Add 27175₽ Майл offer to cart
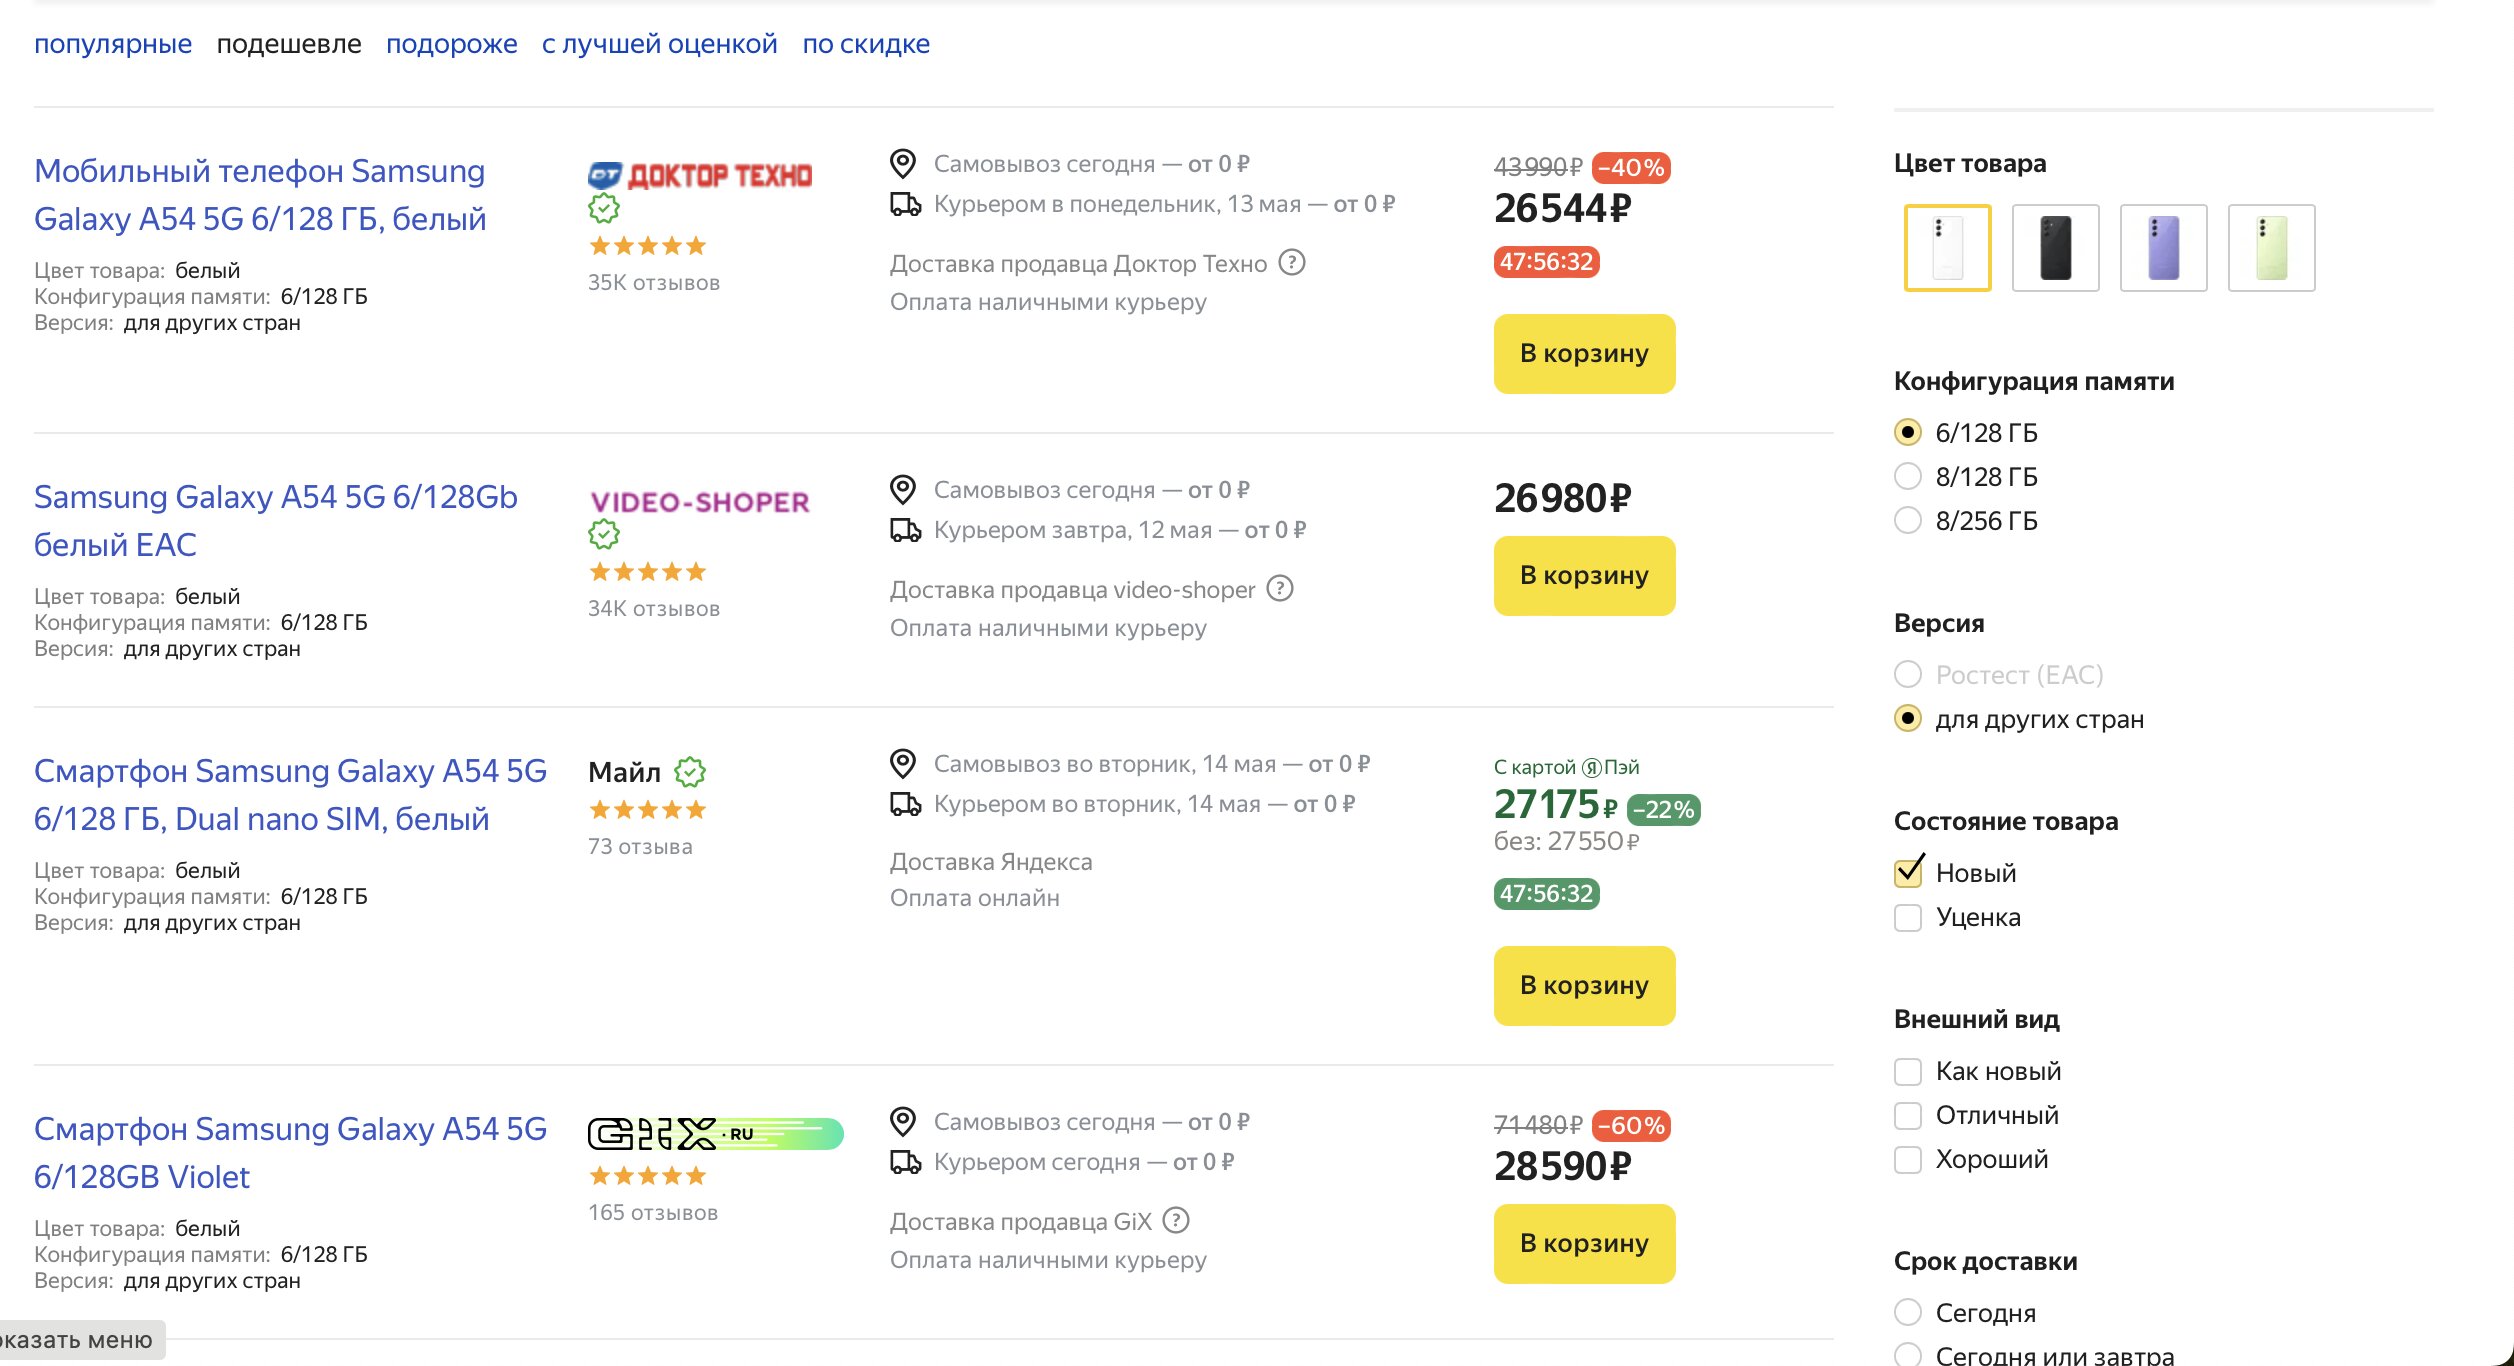Screen dimensions: 2514x1366 click(x=1584, y=986)
